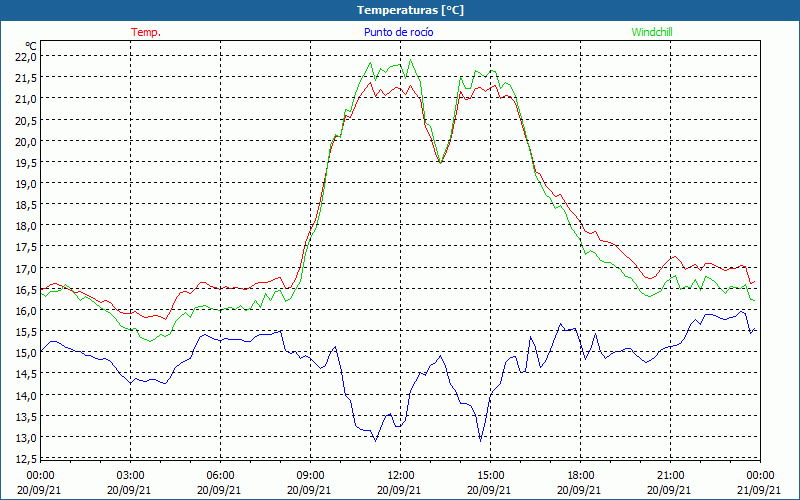This screenshot has width=800, height=500.
Task: Click the '°C' unit label on the axis
Action: (31, 46)
